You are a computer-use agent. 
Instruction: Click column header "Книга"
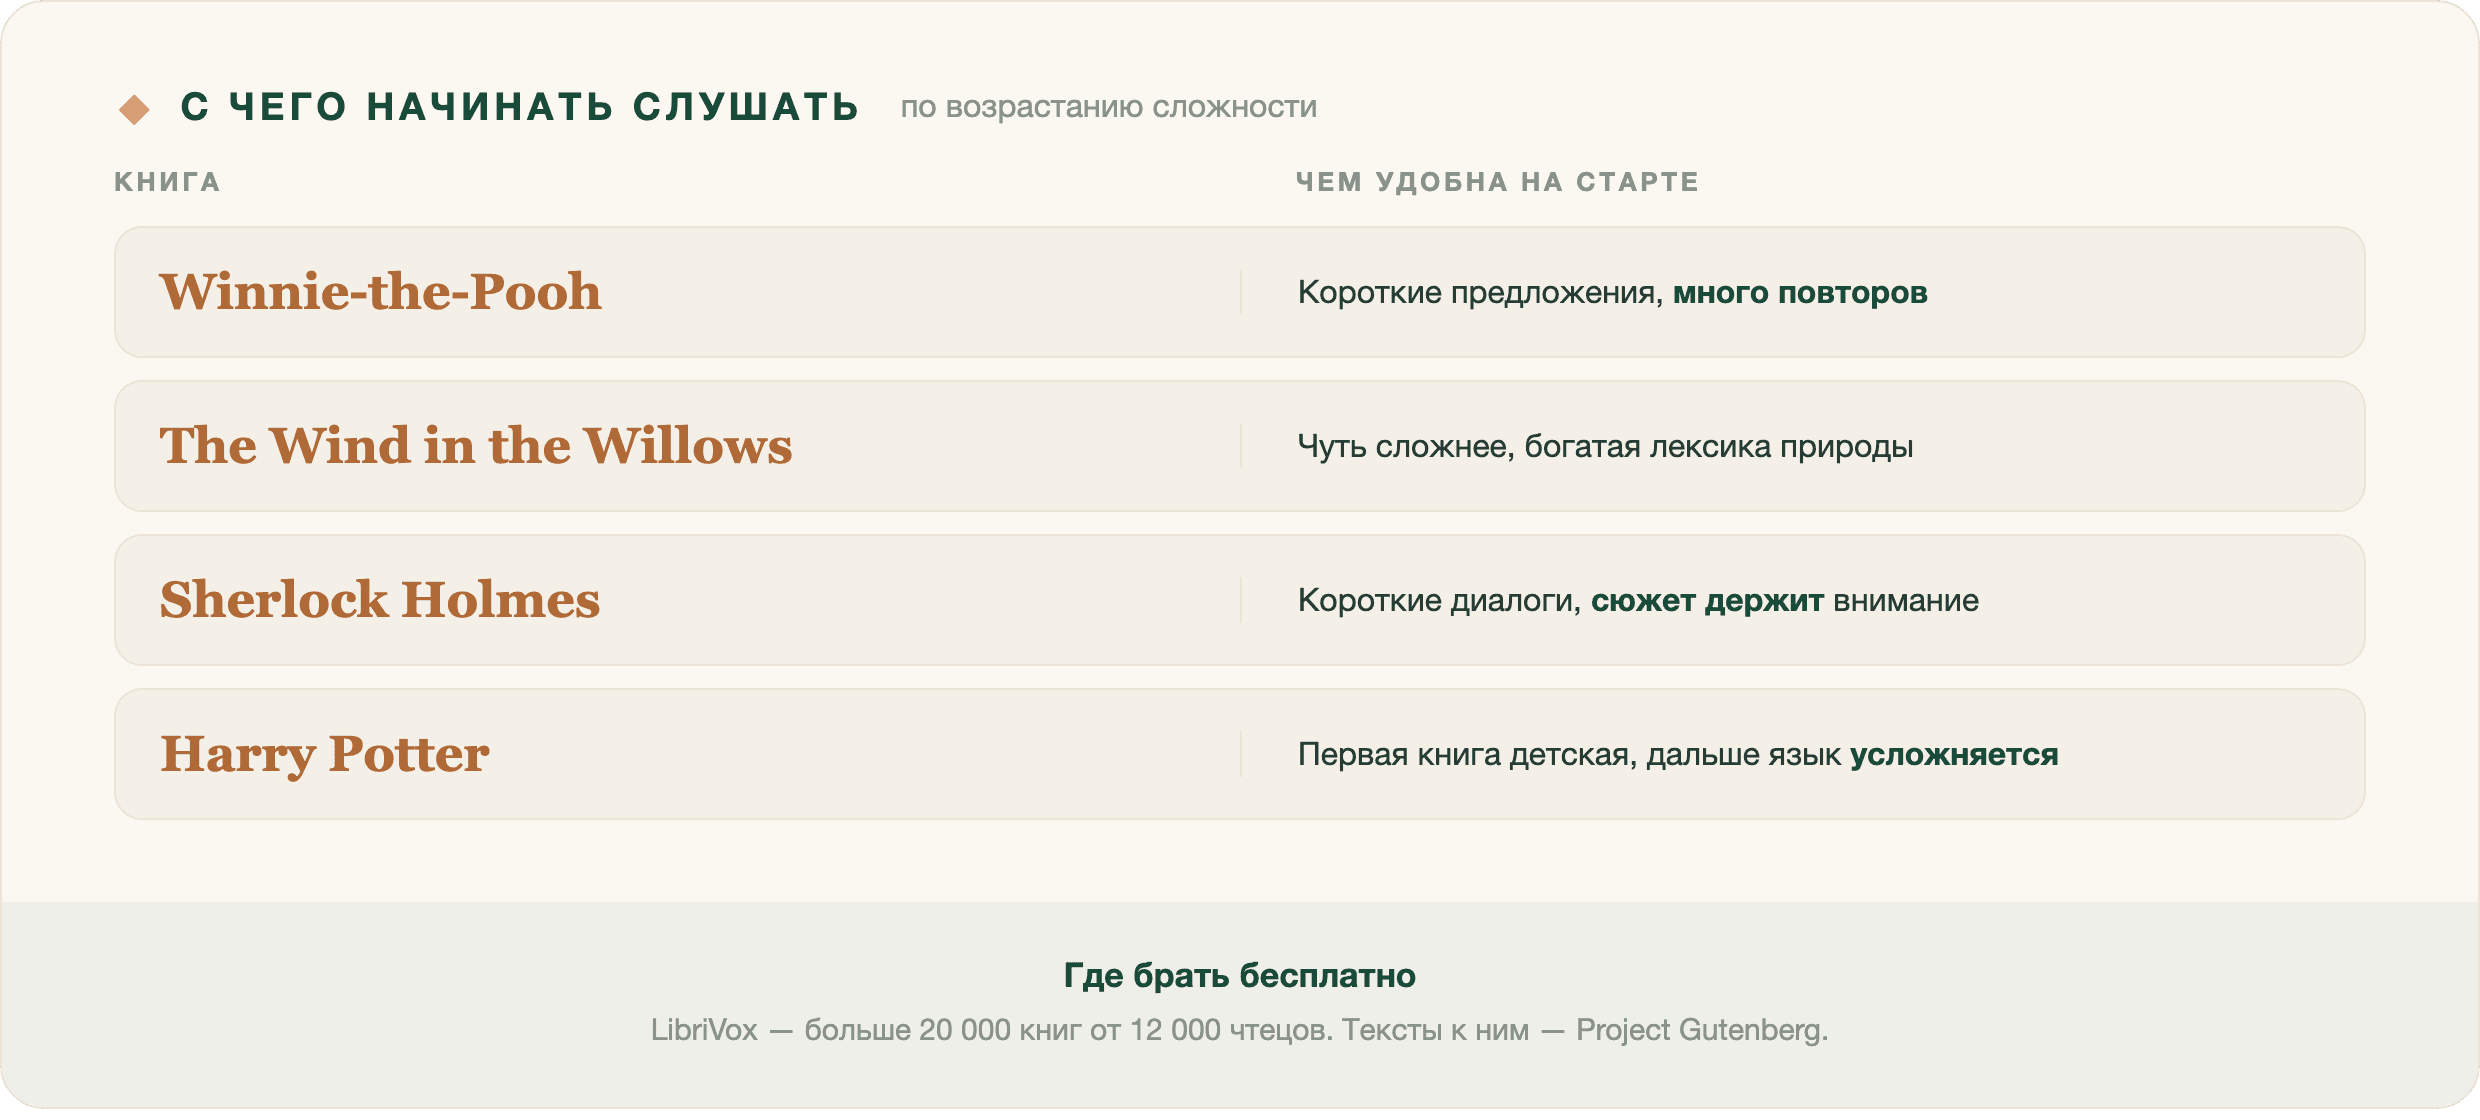click(x=167, y=182)
